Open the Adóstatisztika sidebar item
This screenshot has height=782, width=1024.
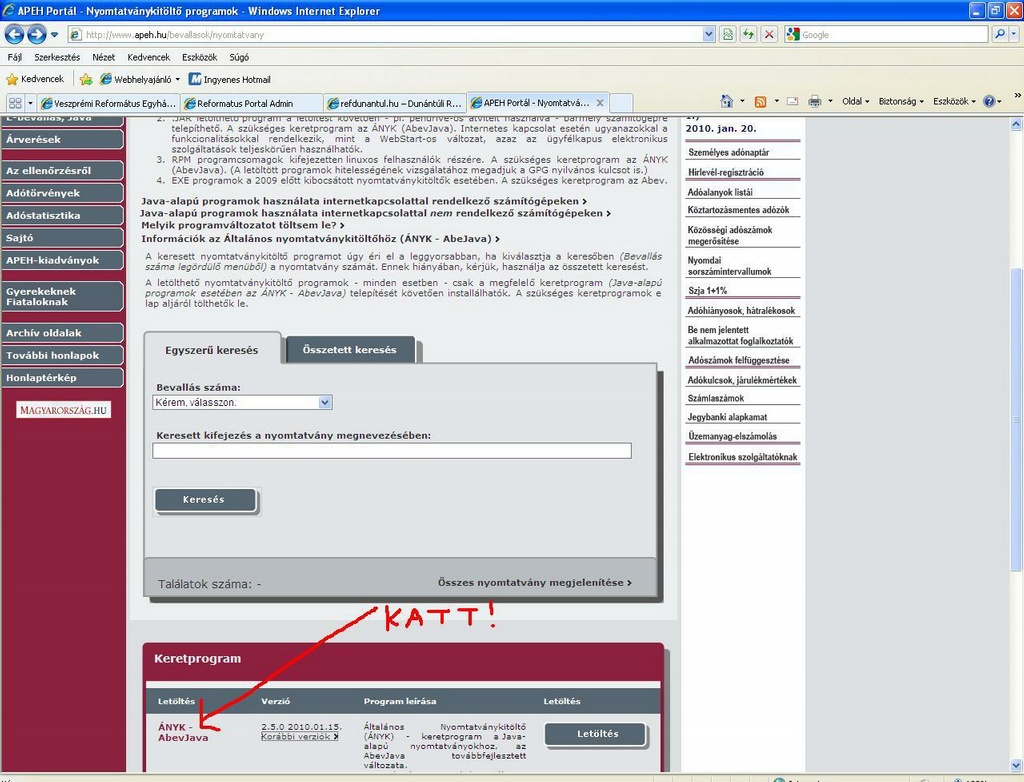[63, 216]
